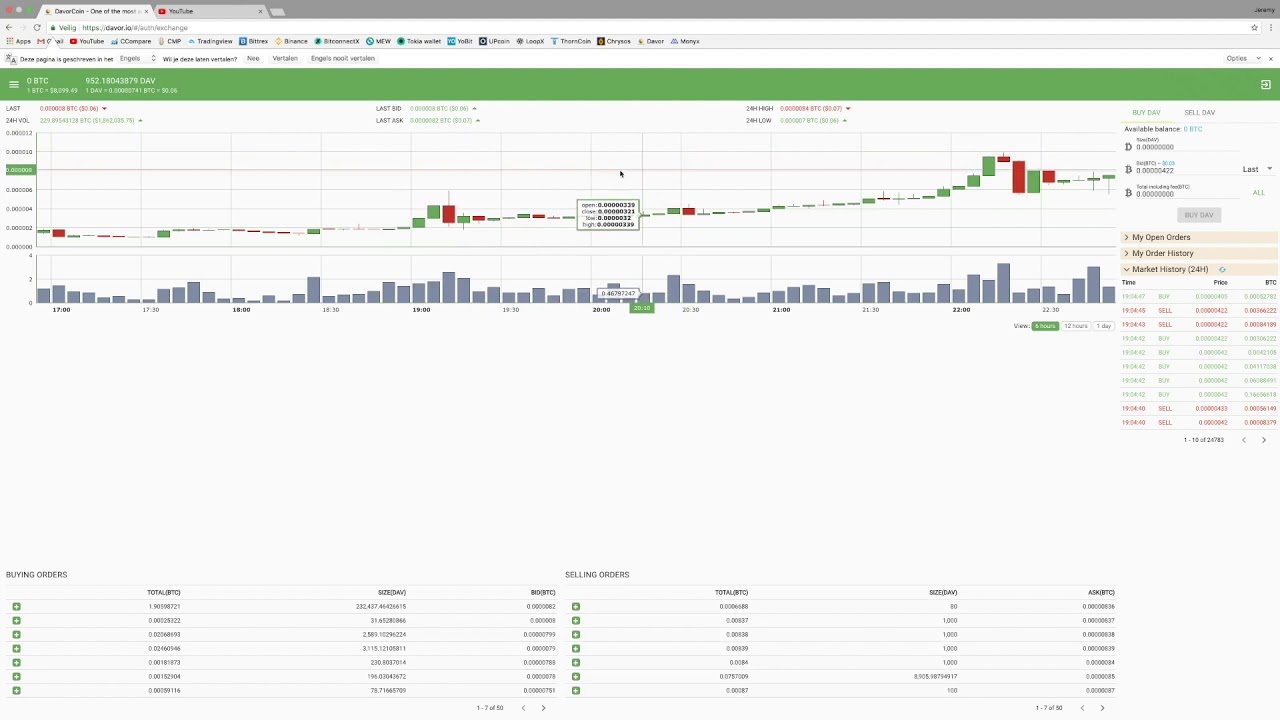Set chart view to 6 hours

click(1045, 326)
